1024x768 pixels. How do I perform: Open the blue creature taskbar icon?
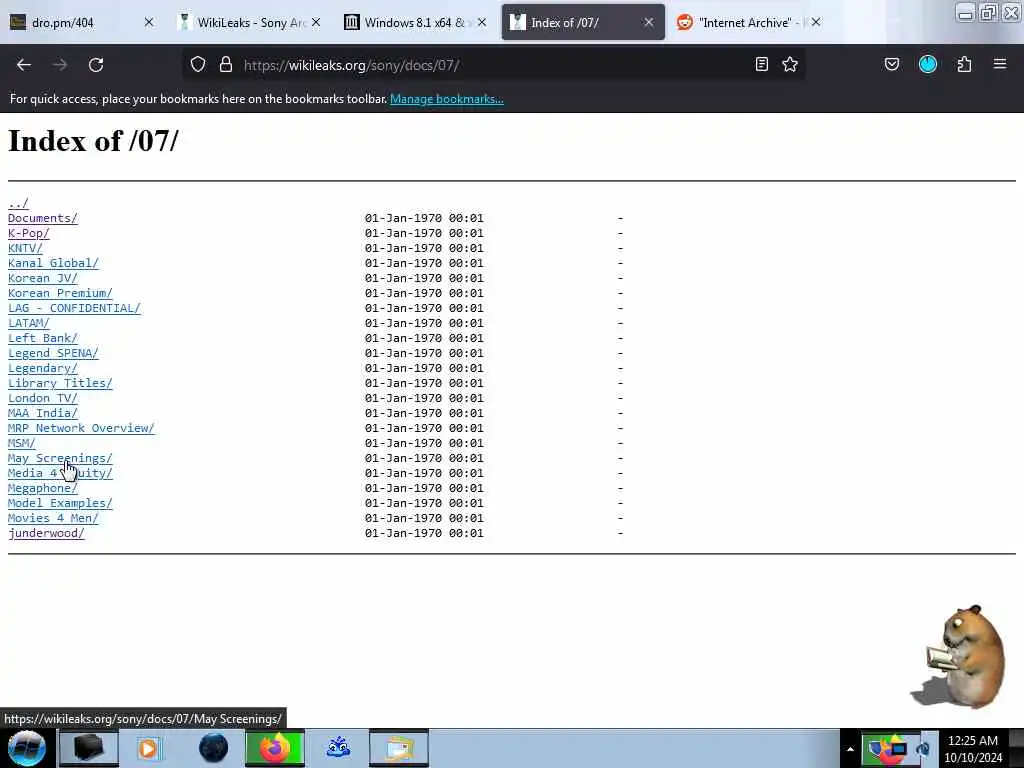point(338,748)
